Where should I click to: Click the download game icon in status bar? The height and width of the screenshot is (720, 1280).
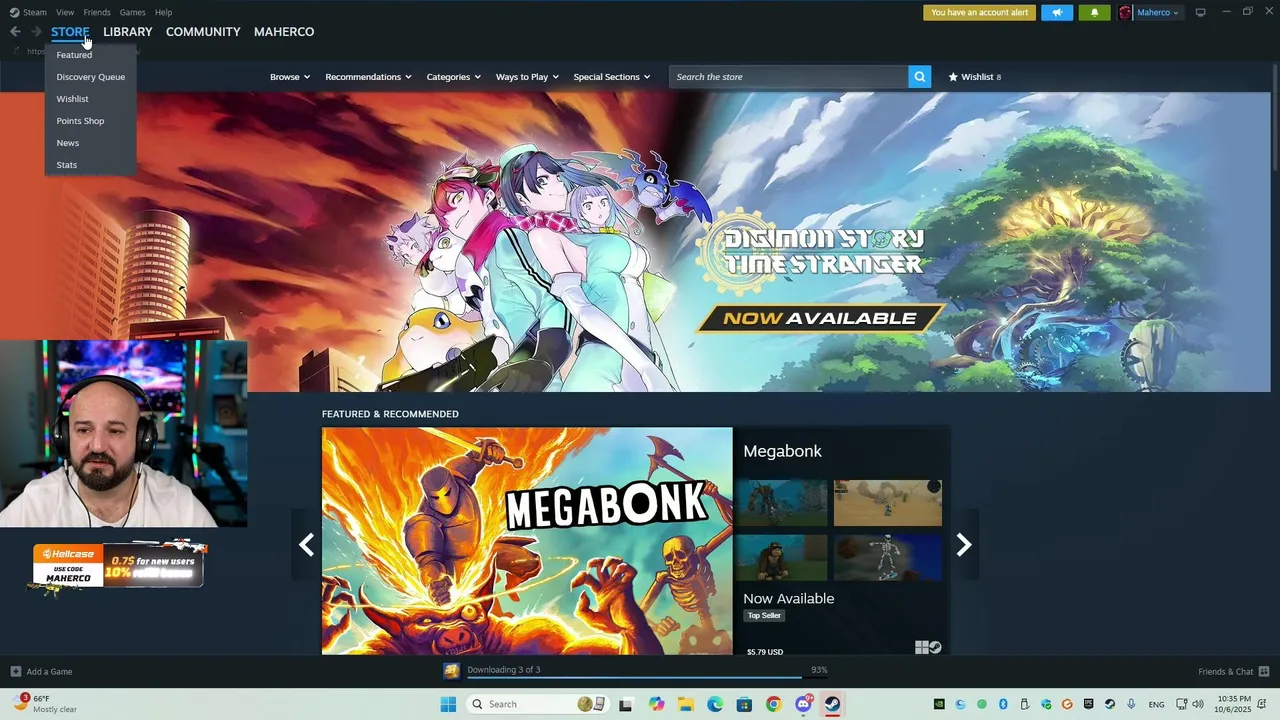(x=452, y=671)
